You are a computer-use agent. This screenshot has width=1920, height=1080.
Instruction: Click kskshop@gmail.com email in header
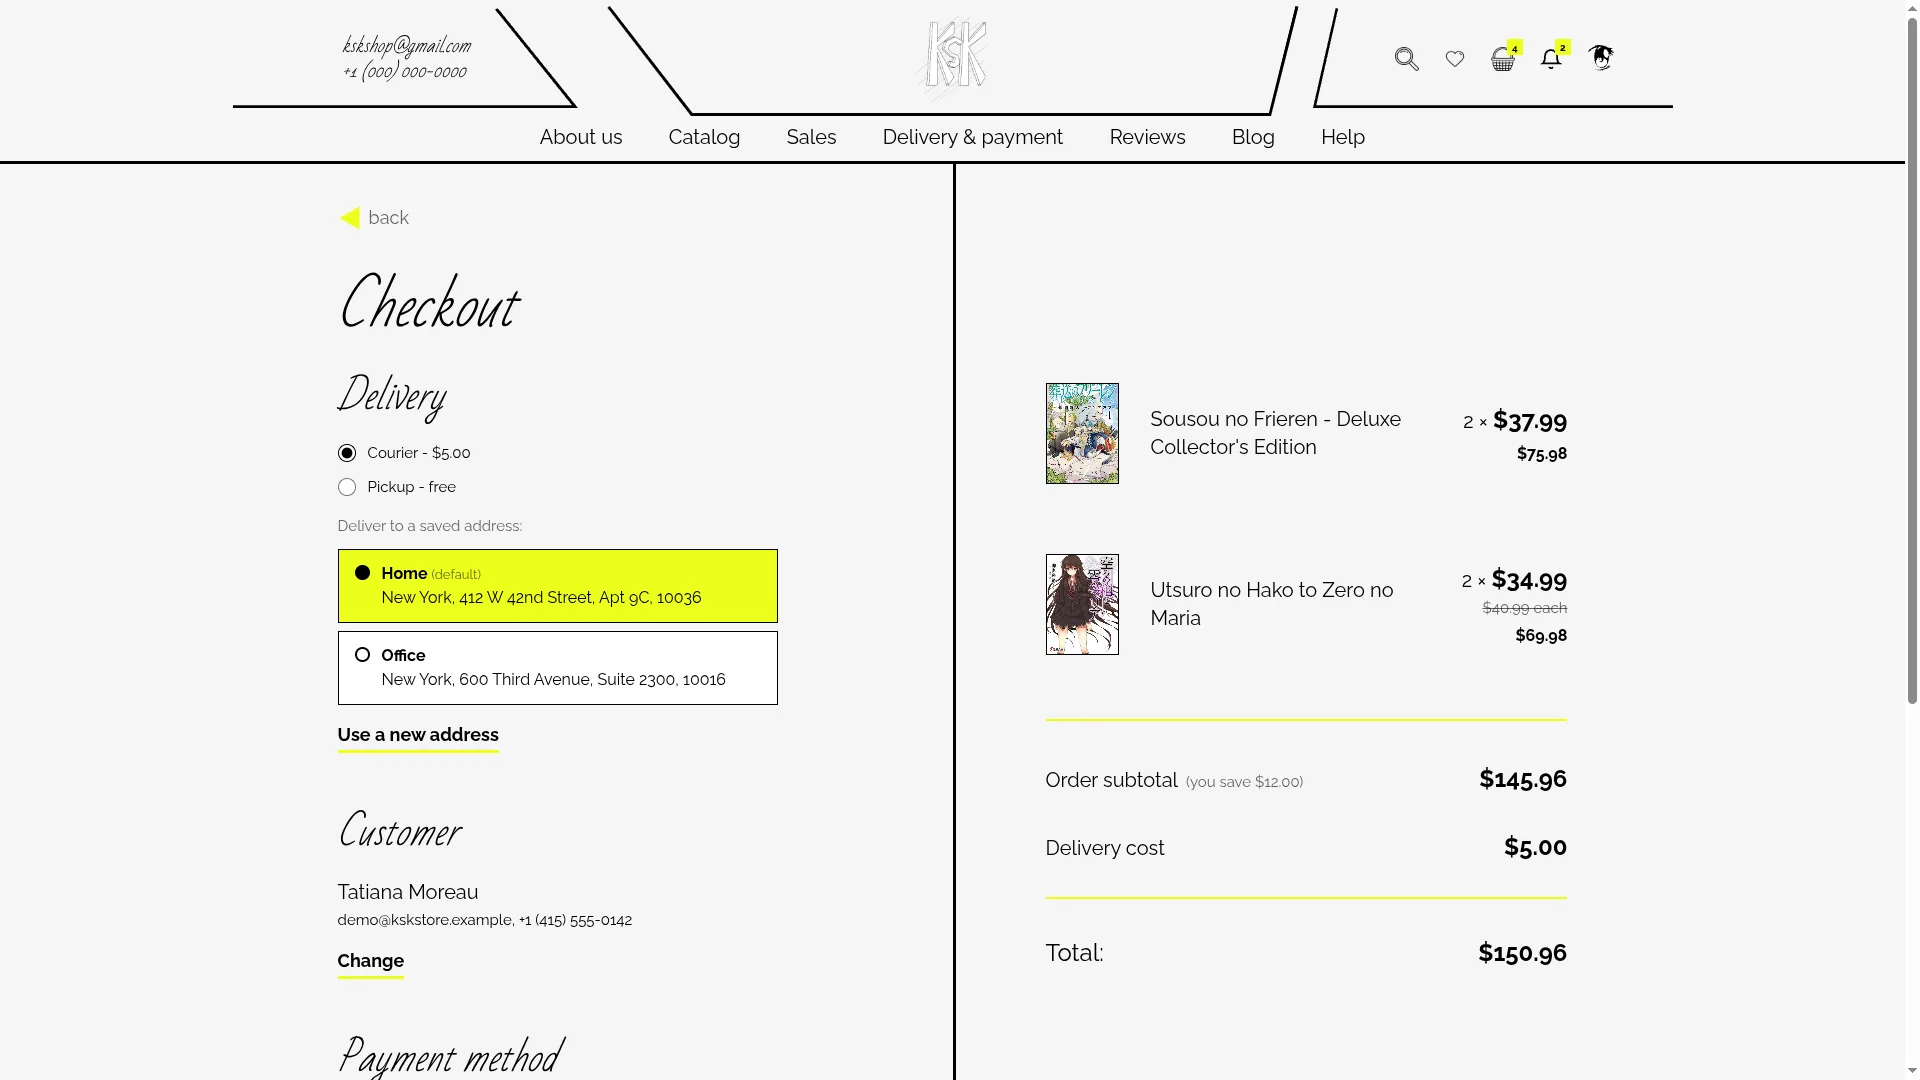406,45
